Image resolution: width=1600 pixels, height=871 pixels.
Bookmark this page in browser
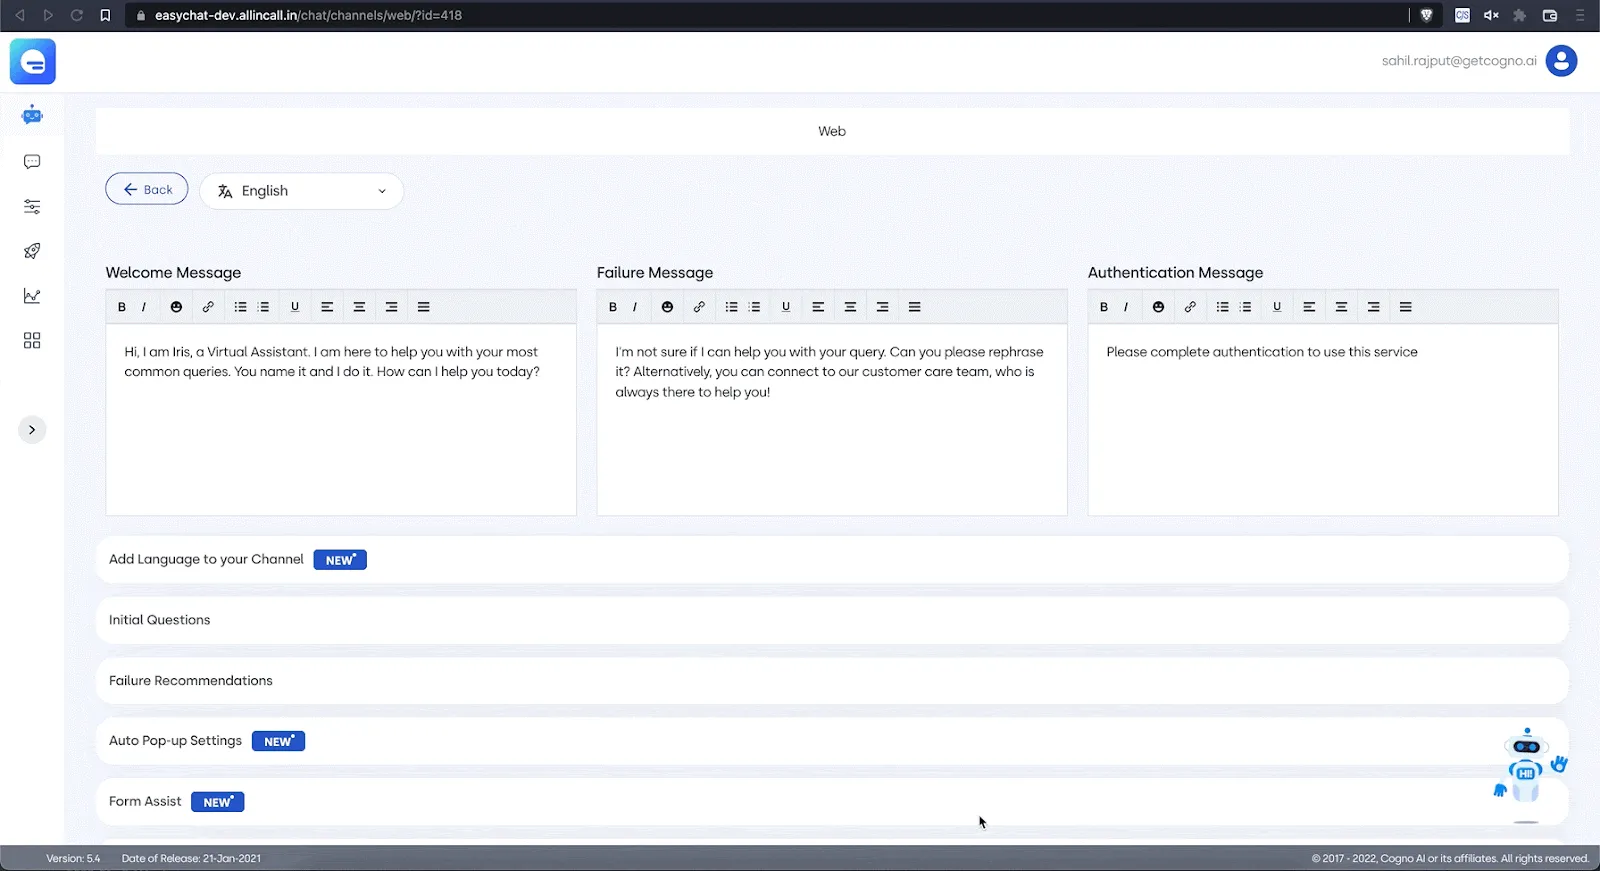pyautogui.click(x=105, y=15)
